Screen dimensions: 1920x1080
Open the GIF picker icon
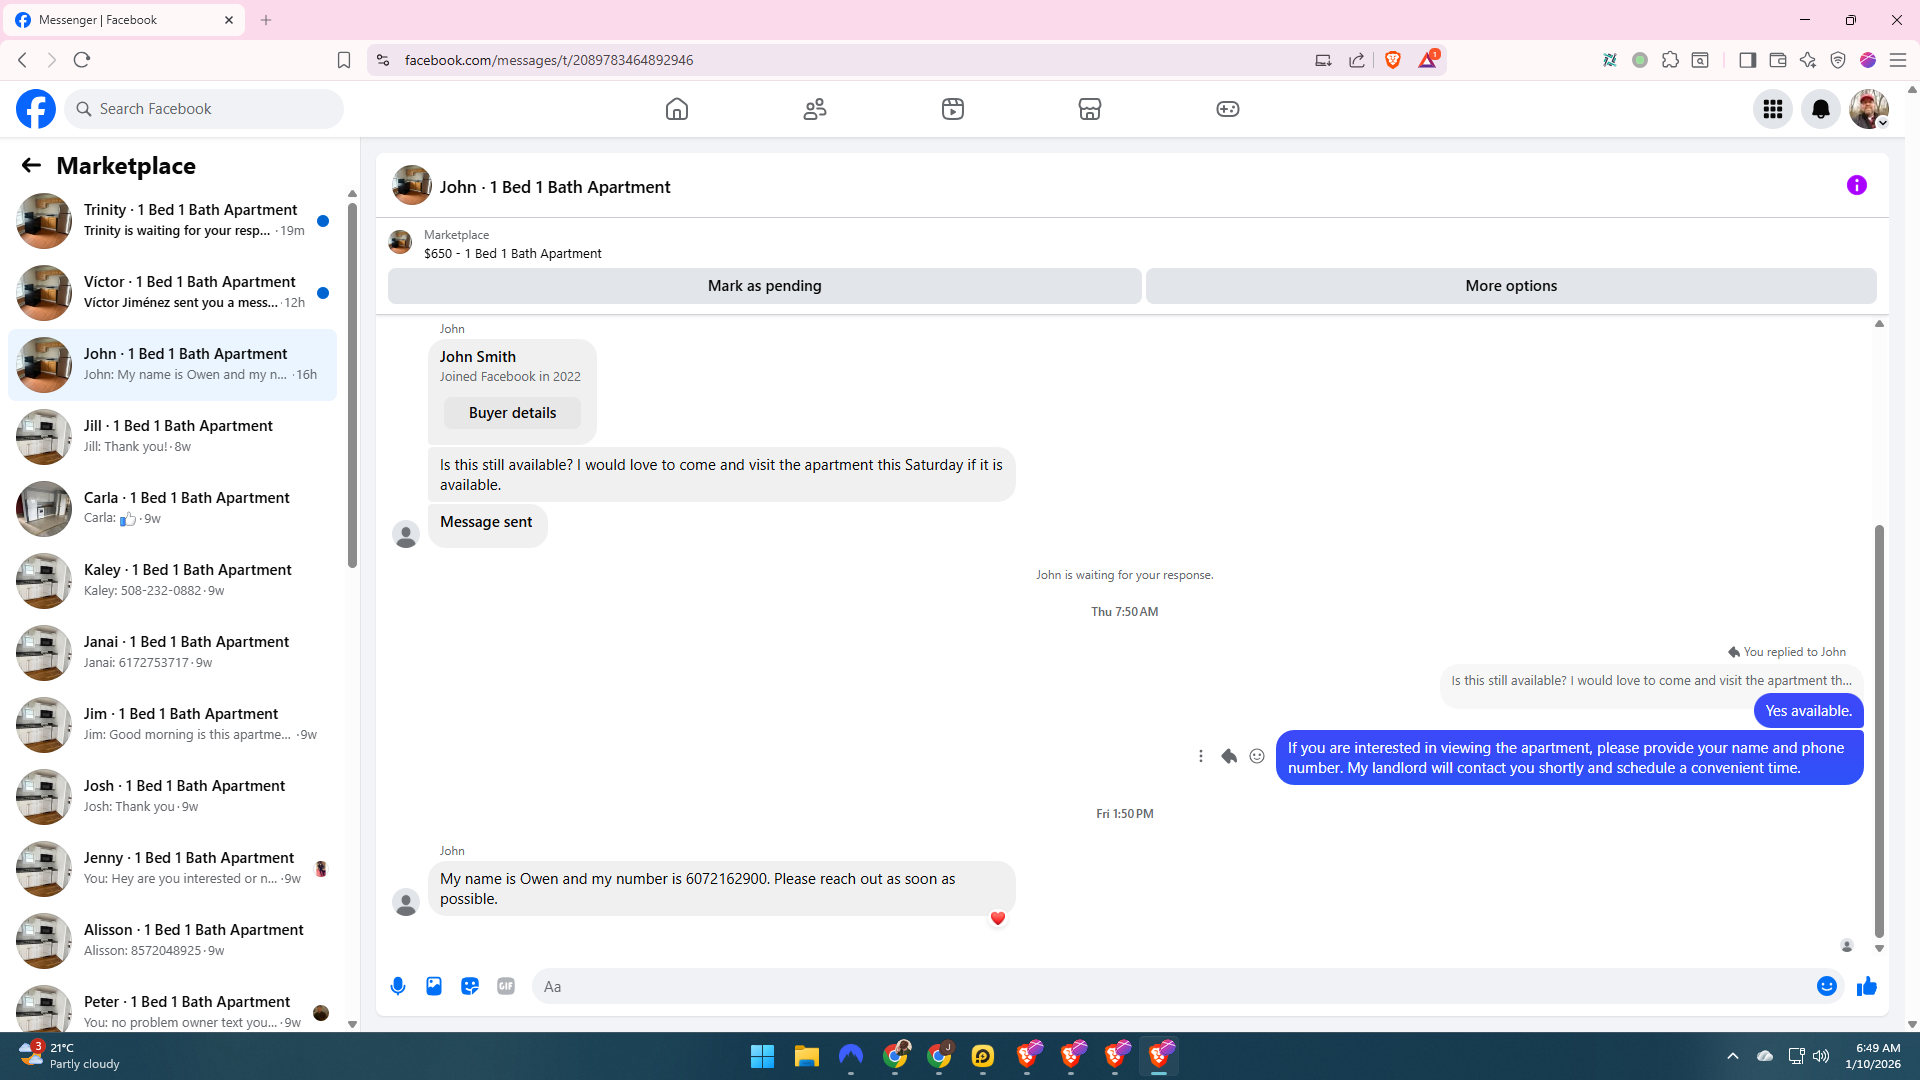point(506,986)
